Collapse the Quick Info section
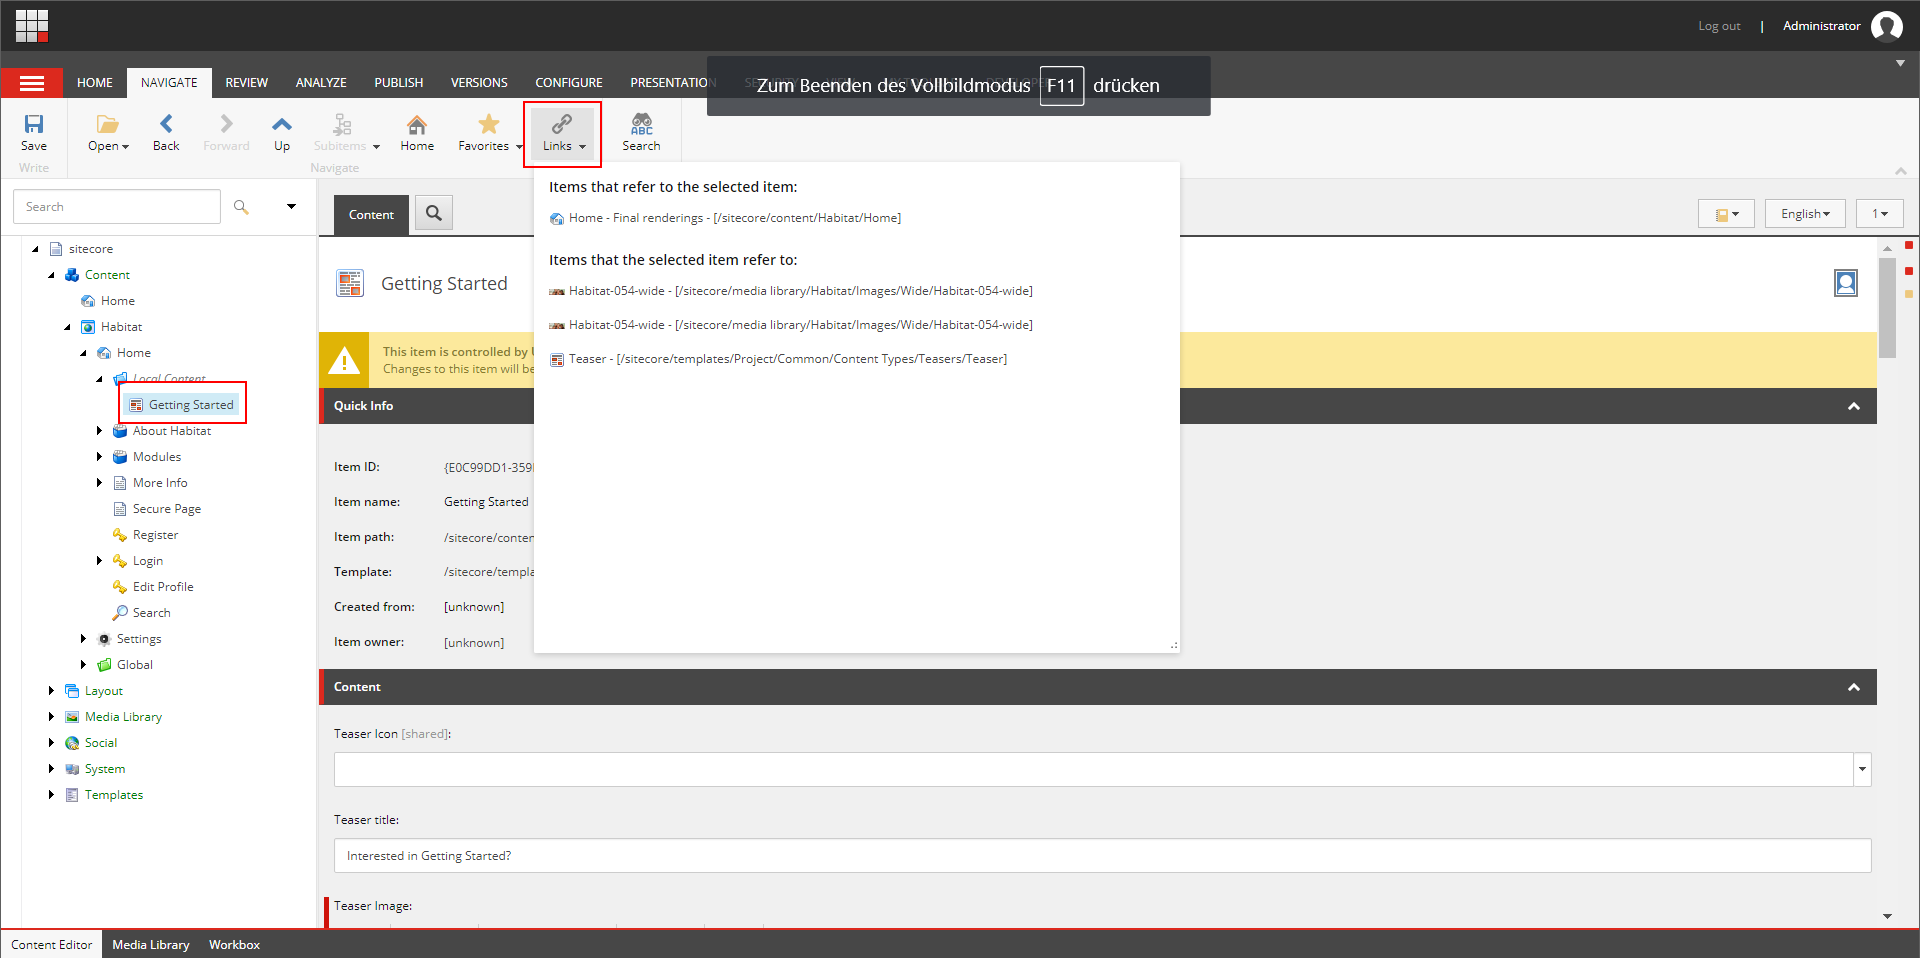Screen dimensions: 1920x958 point(1854,406)
